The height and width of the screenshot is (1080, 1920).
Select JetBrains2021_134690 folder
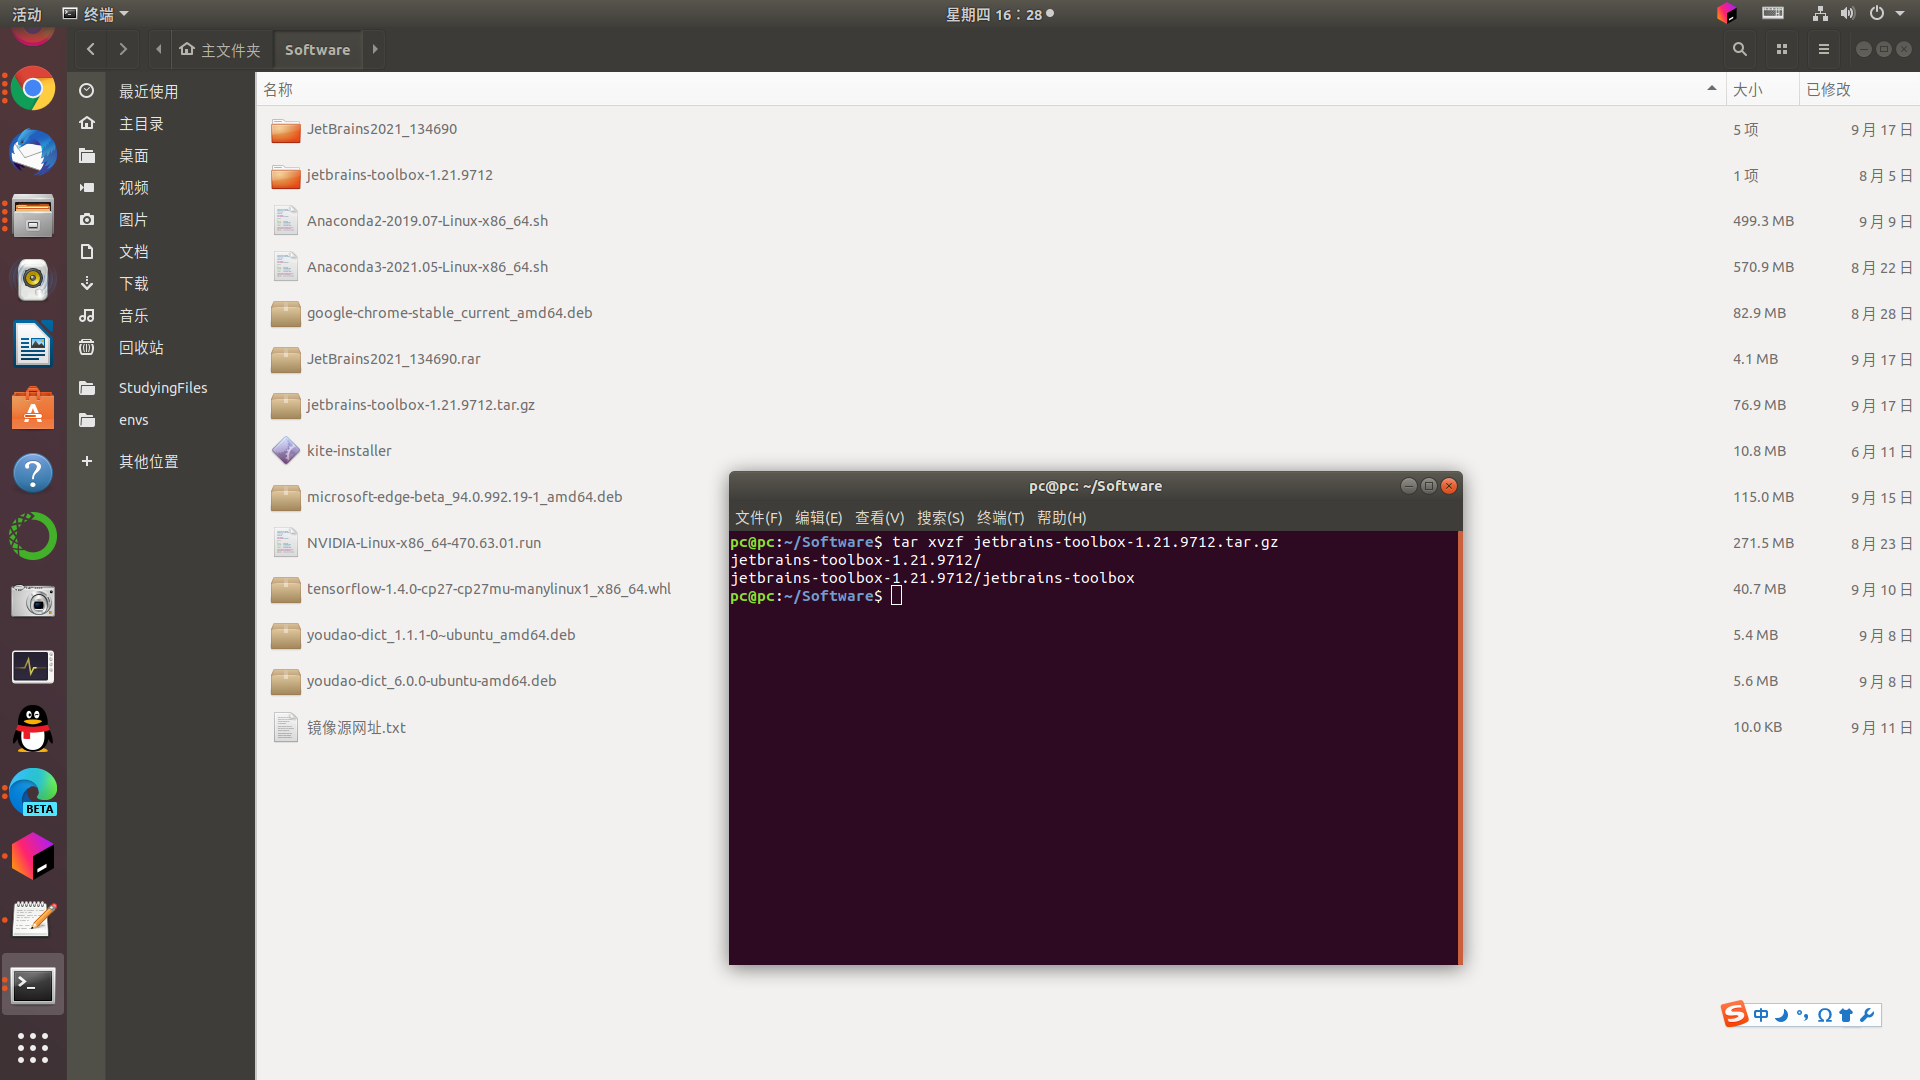pos(1088,129)
